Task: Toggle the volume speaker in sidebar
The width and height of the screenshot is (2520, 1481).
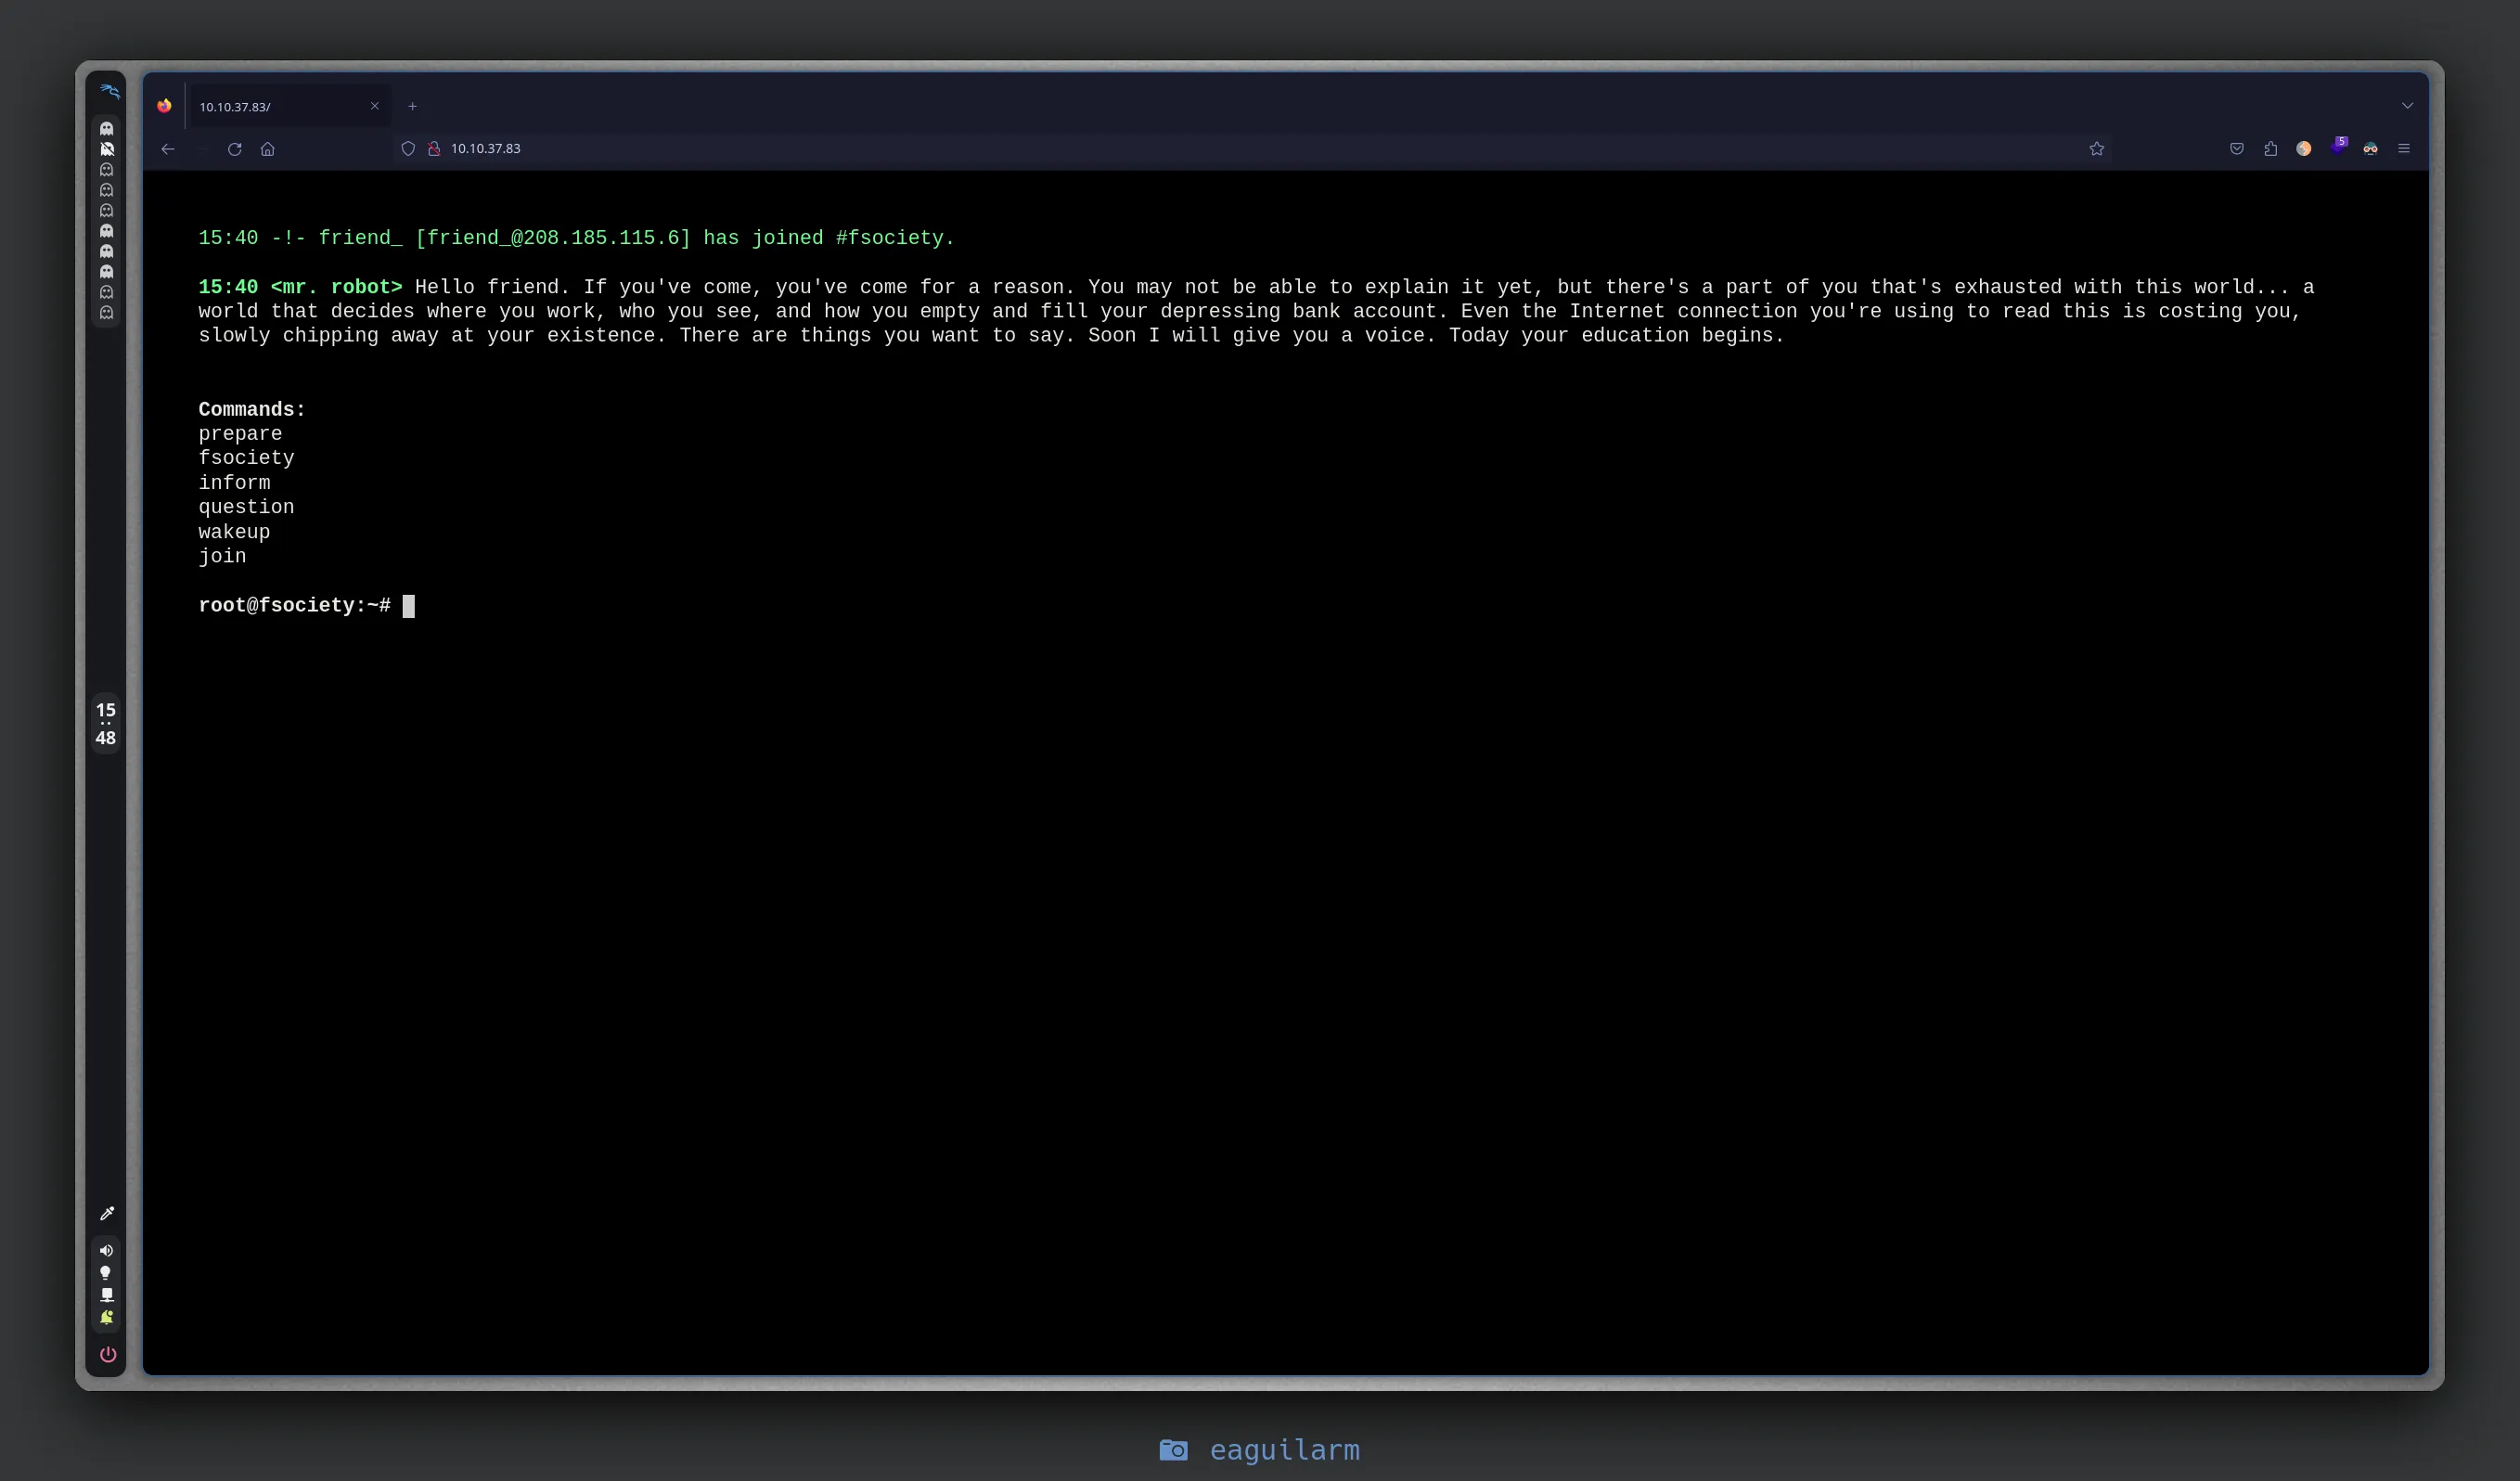Action: coord(107,1251)
